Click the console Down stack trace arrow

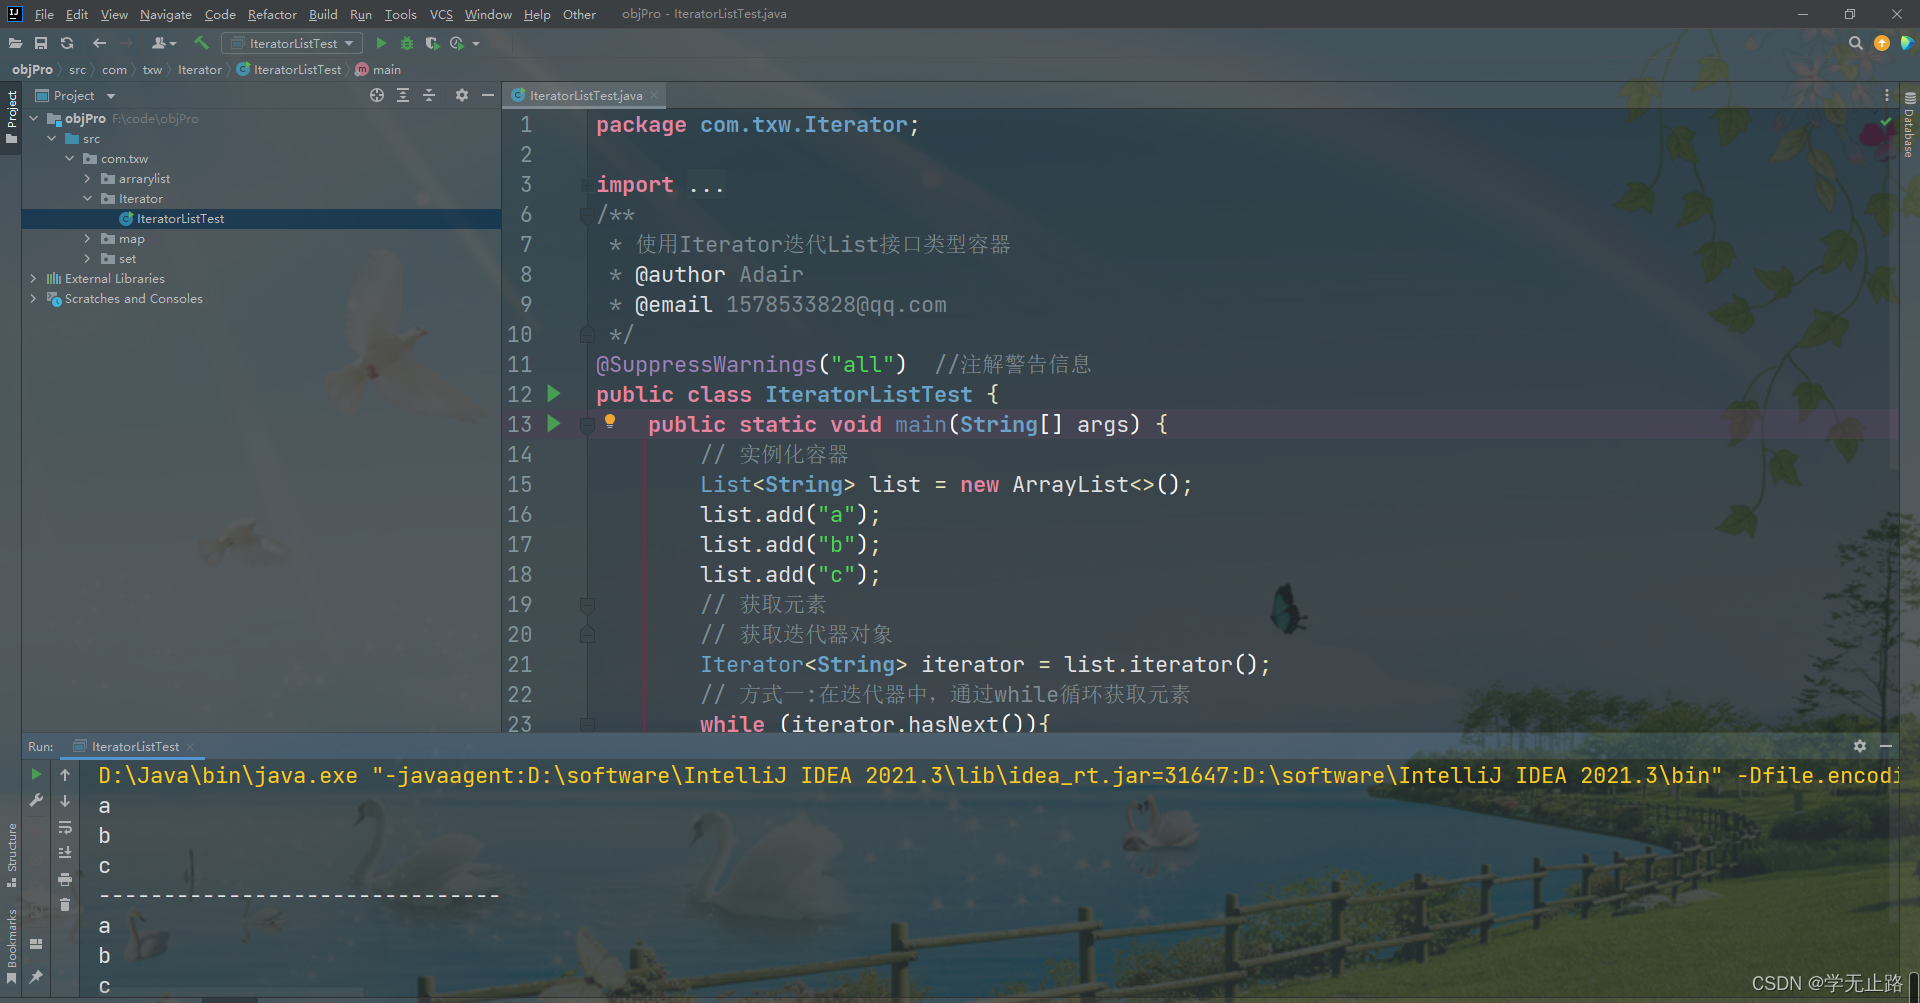(x=65, y=801)
